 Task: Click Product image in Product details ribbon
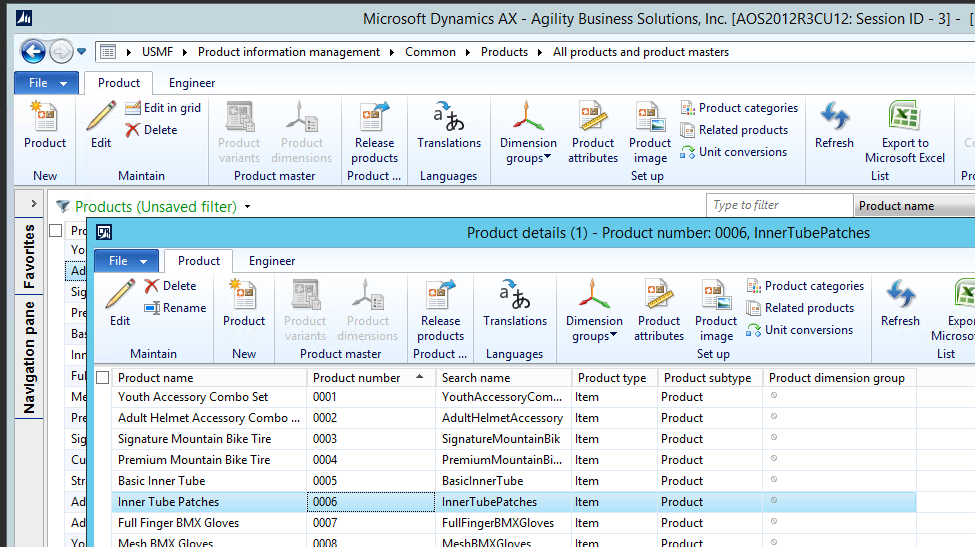716,310
